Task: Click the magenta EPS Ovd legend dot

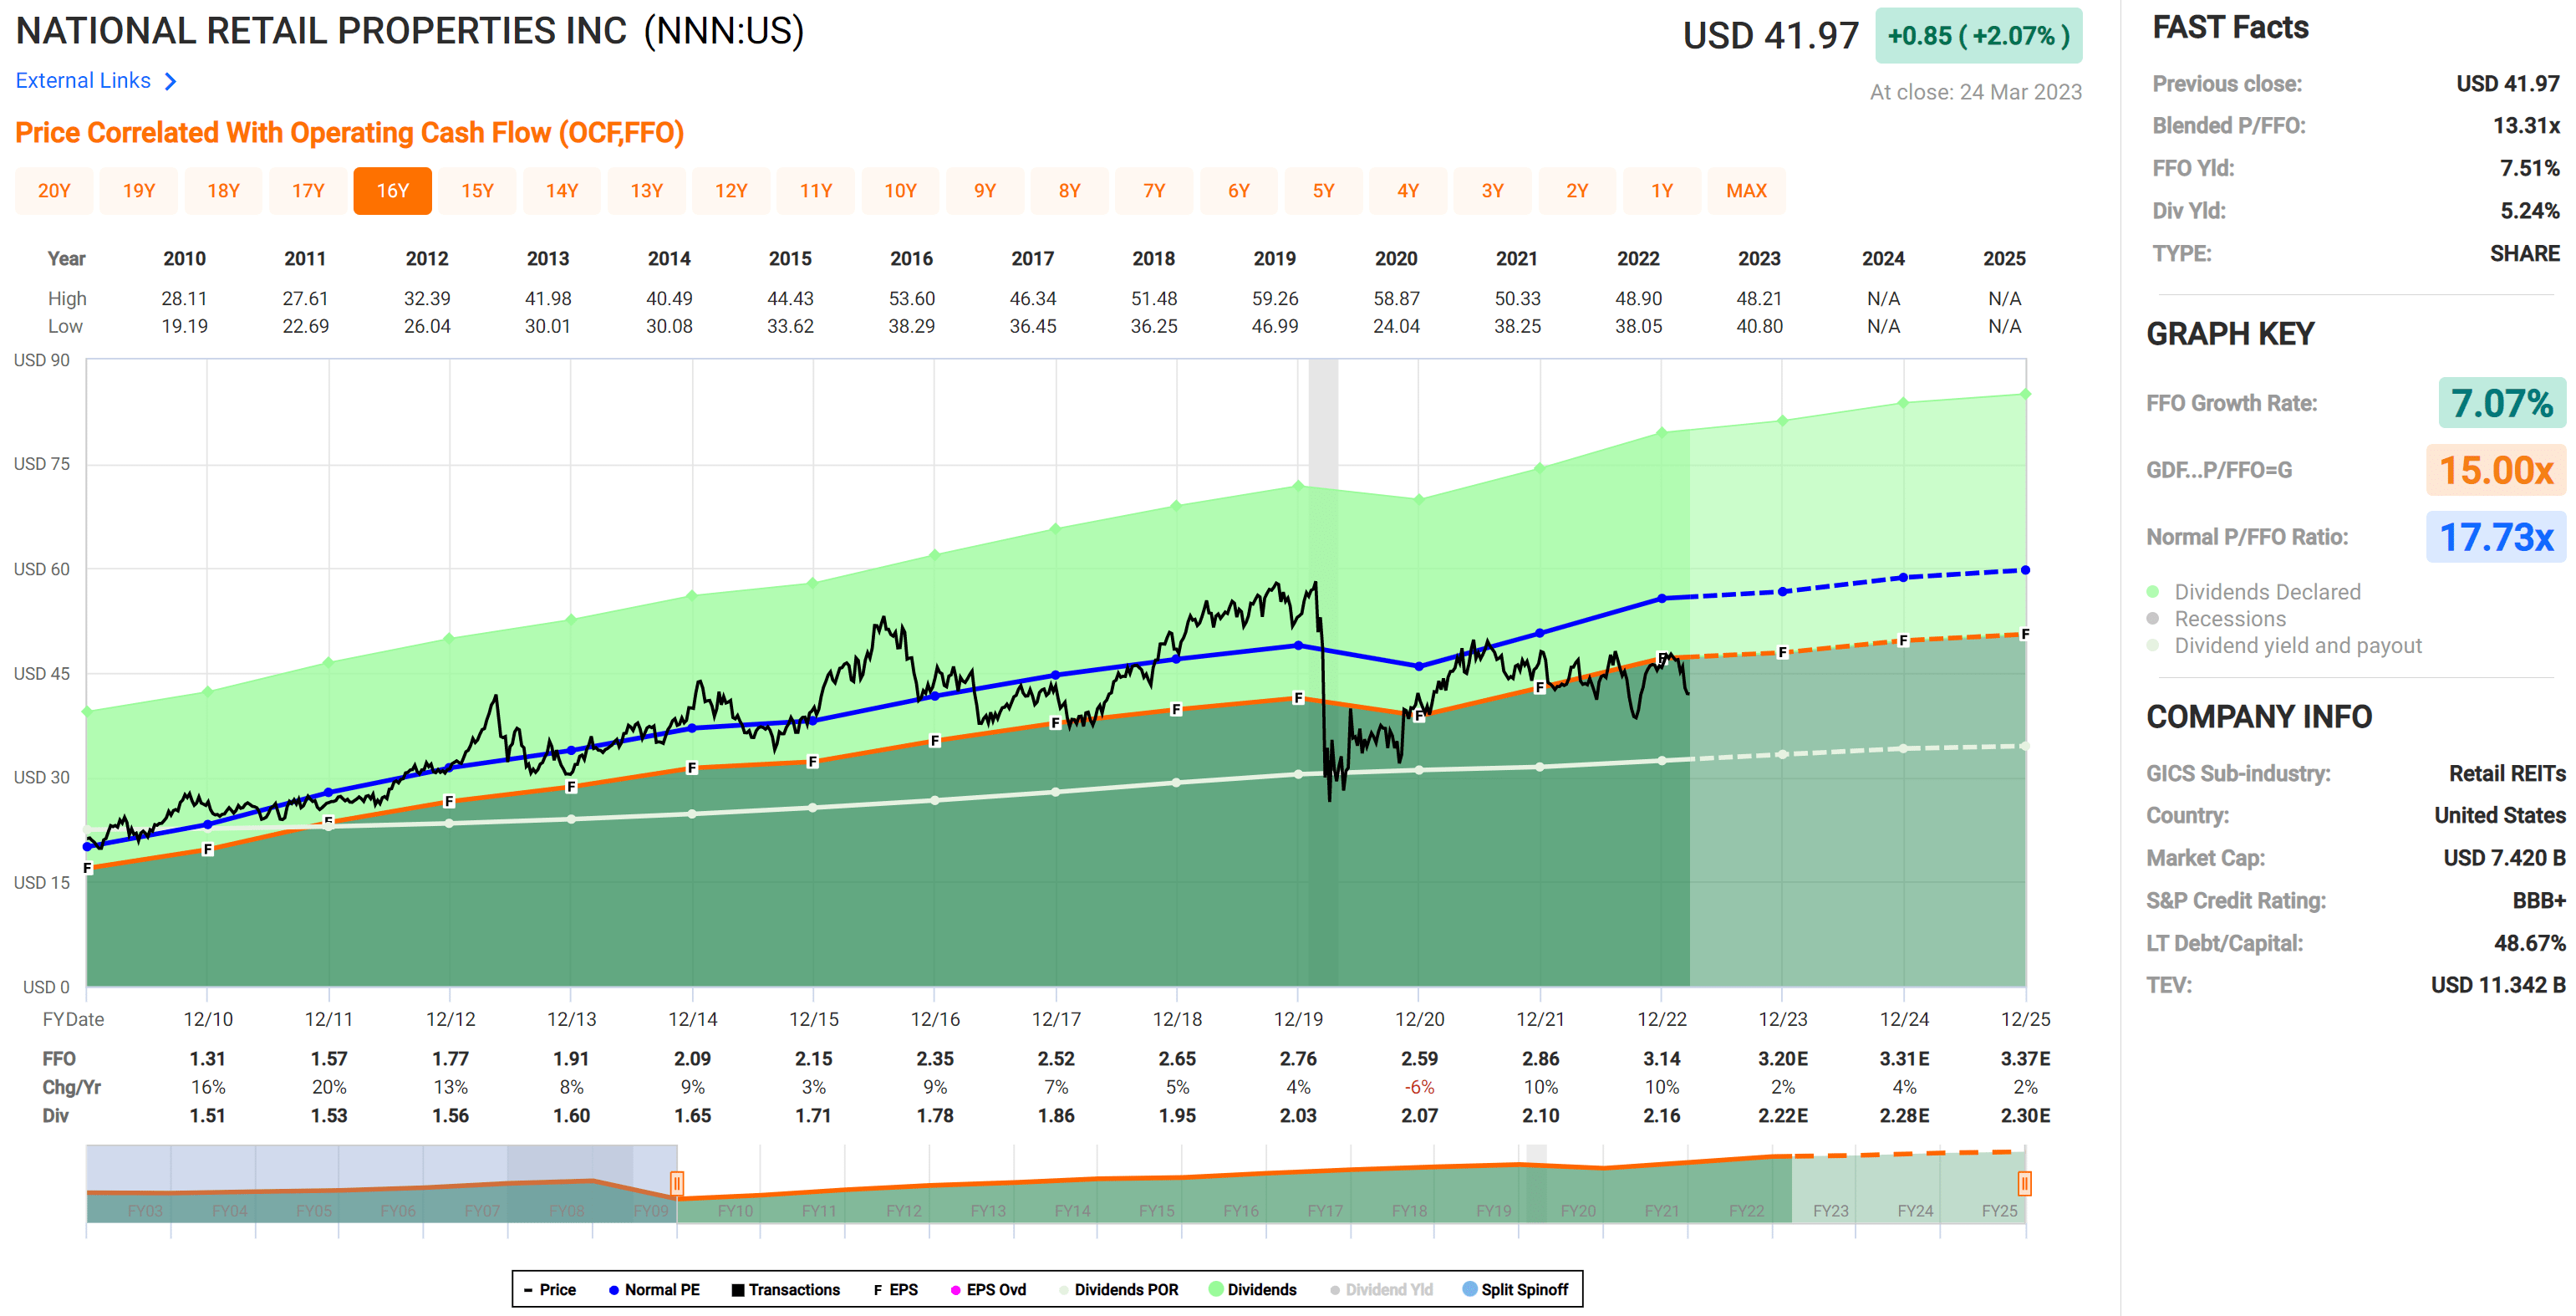Action: click(x=956, y=1290)
